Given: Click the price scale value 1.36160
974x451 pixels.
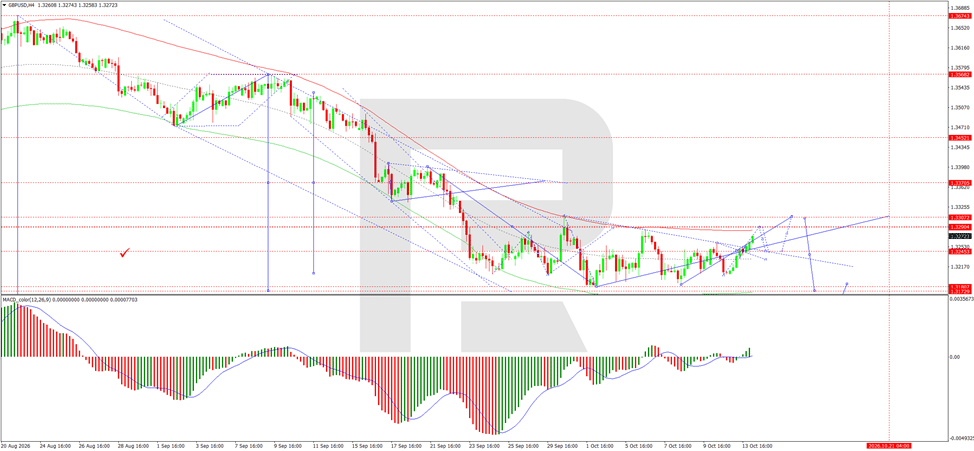Looking at the screenshot, I should coord(960,47).
